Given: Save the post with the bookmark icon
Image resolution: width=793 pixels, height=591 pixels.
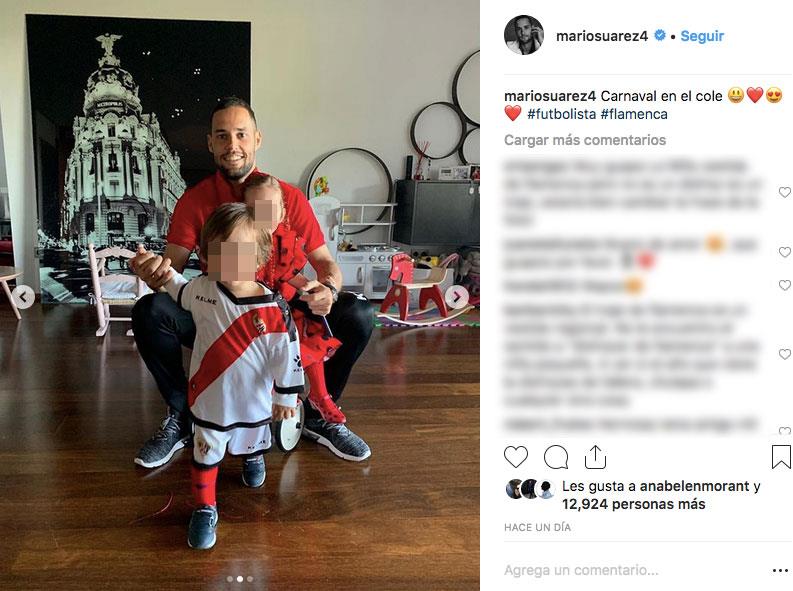Looking at the screenshot, I should (x=781, y=457).
